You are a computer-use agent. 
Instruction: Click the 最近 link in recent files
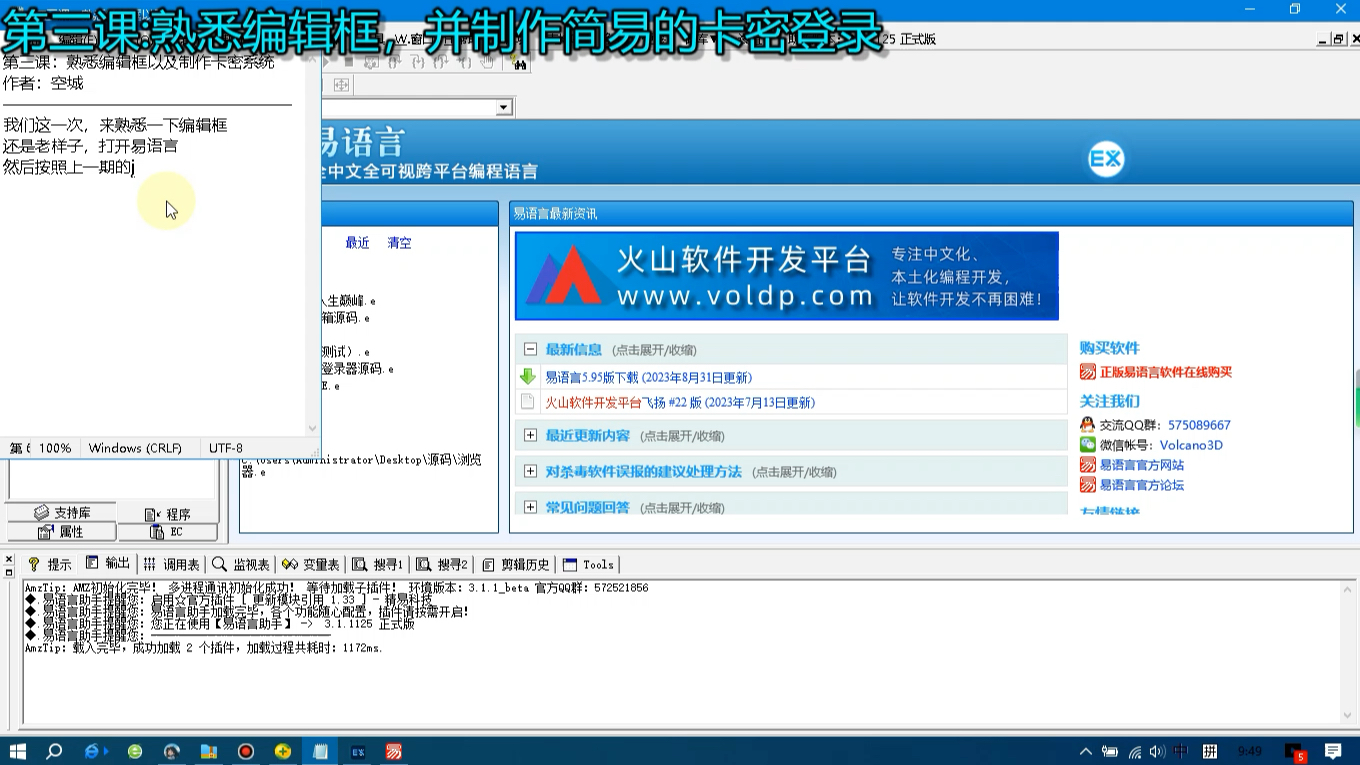pyautogui.click(x=357, y=242)
